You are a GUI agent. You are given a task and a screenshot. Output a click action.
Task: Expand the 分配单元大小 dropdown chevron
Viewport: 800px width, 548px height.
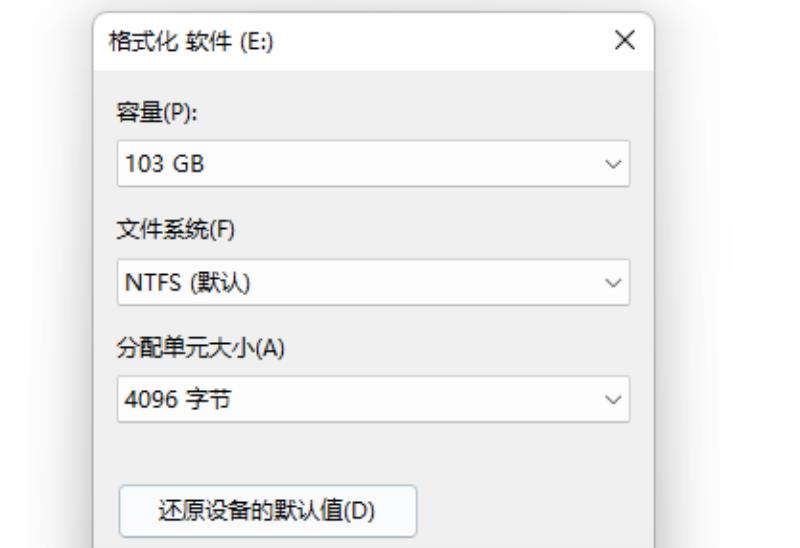(613, 399)
